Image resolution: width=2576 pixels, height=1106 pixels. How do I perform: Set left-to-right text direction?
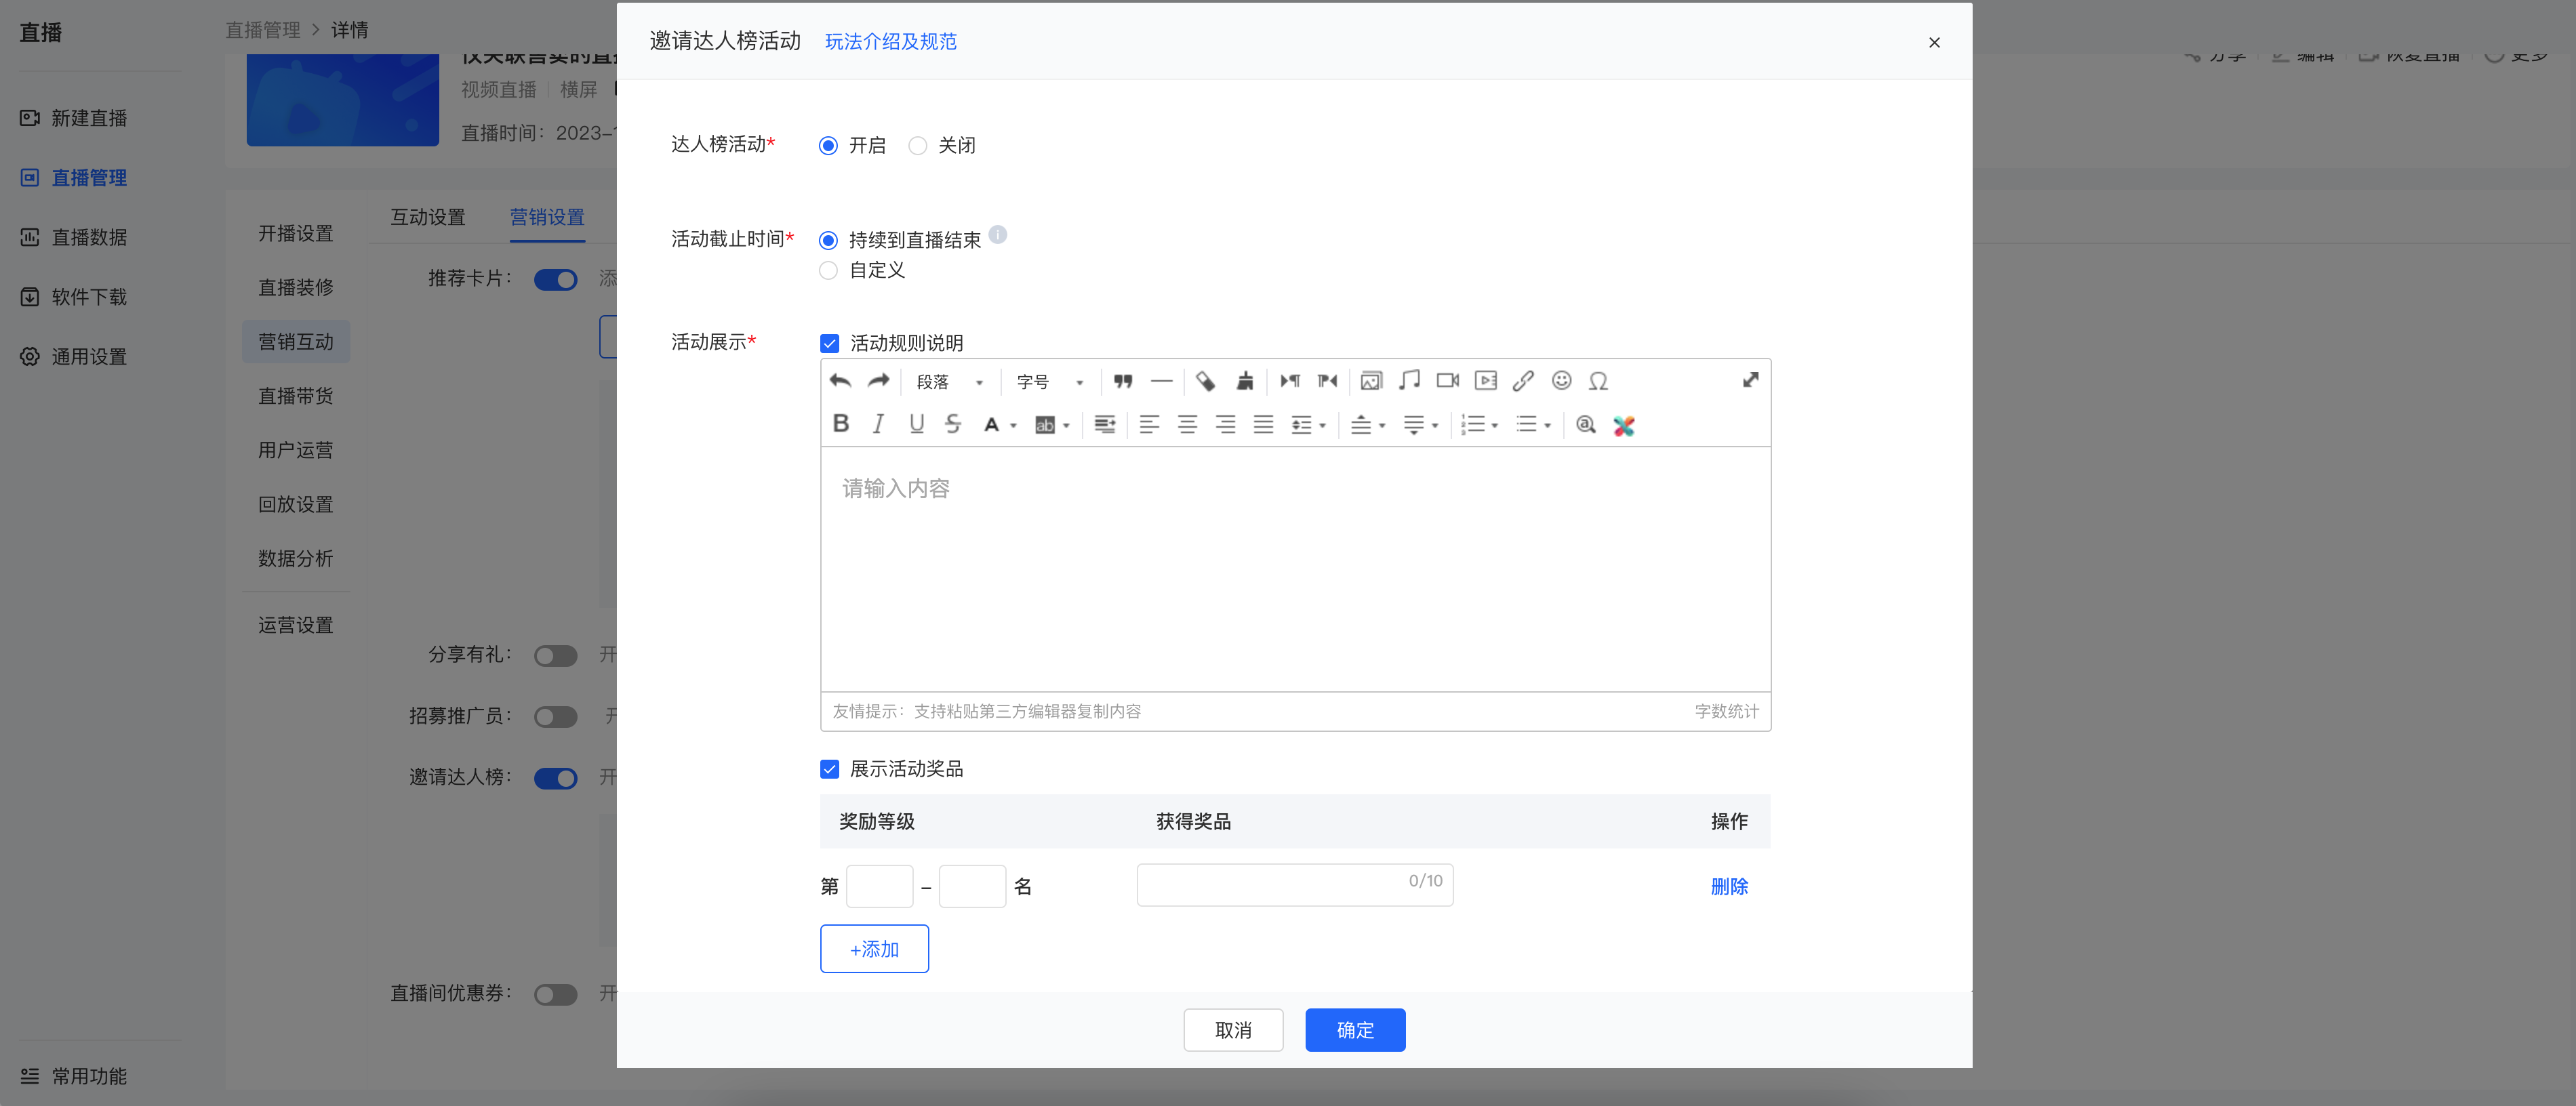tap(1290, 381)
